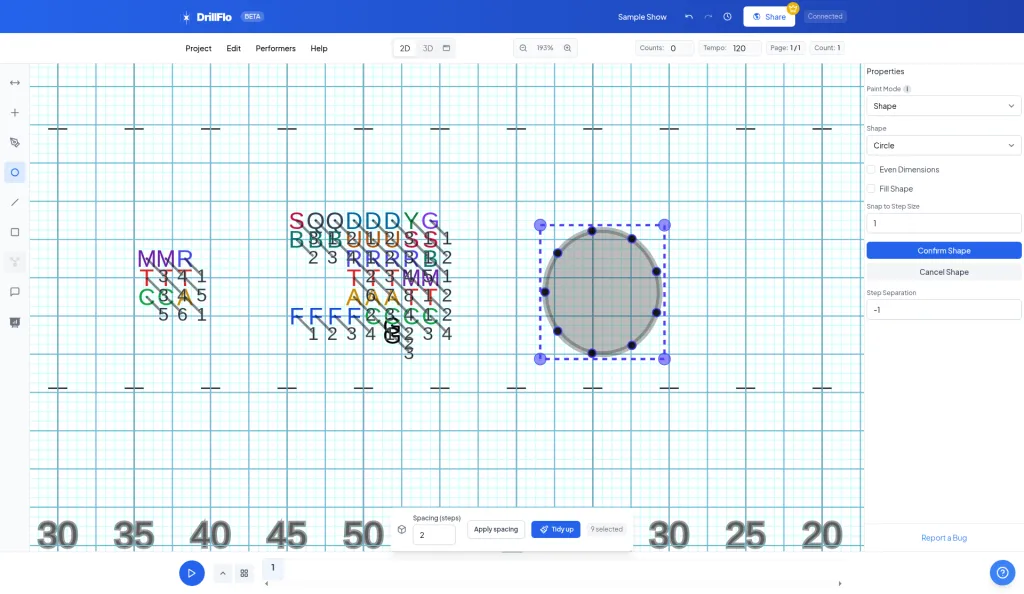Click the 193% zoom level text
1024x594 pixels.
tap(545, 48)
